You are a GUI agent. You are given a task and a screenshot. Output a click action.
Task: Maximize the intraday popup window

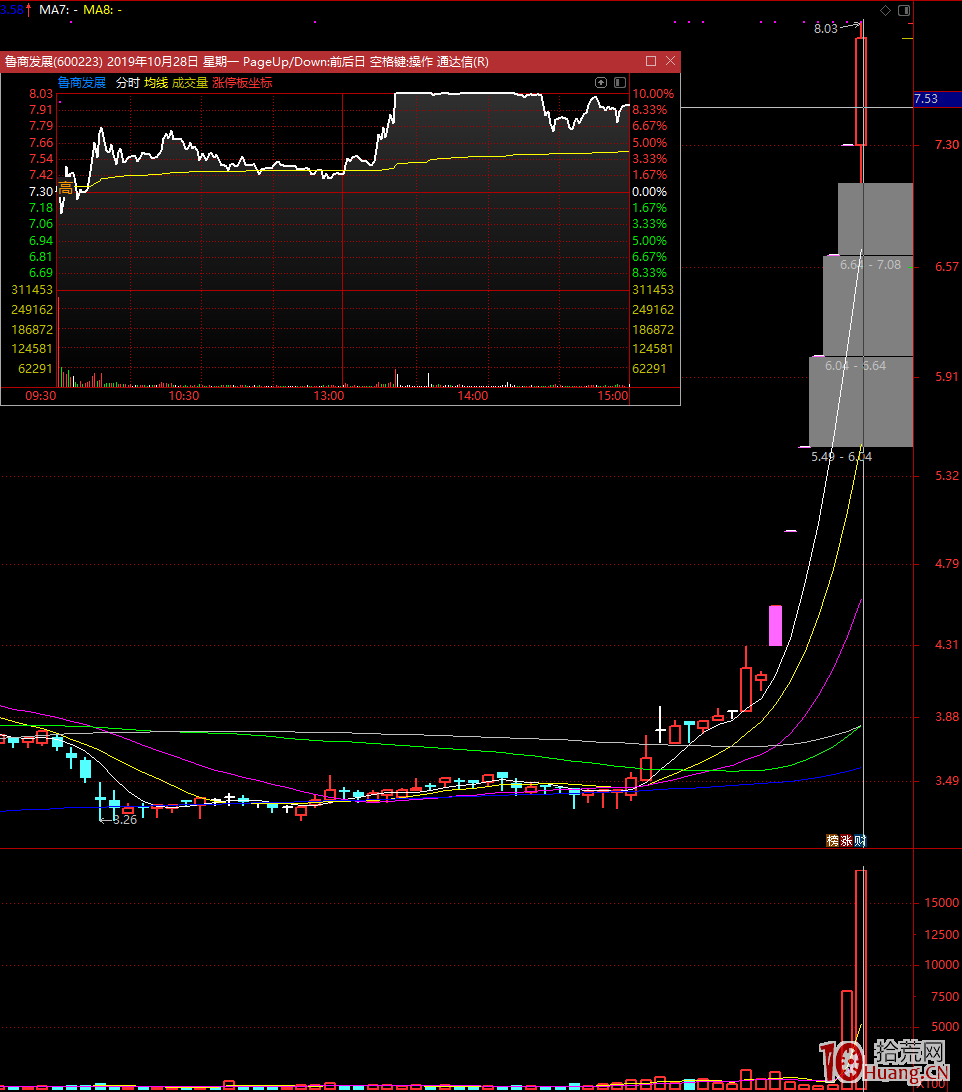pos(651,61)
